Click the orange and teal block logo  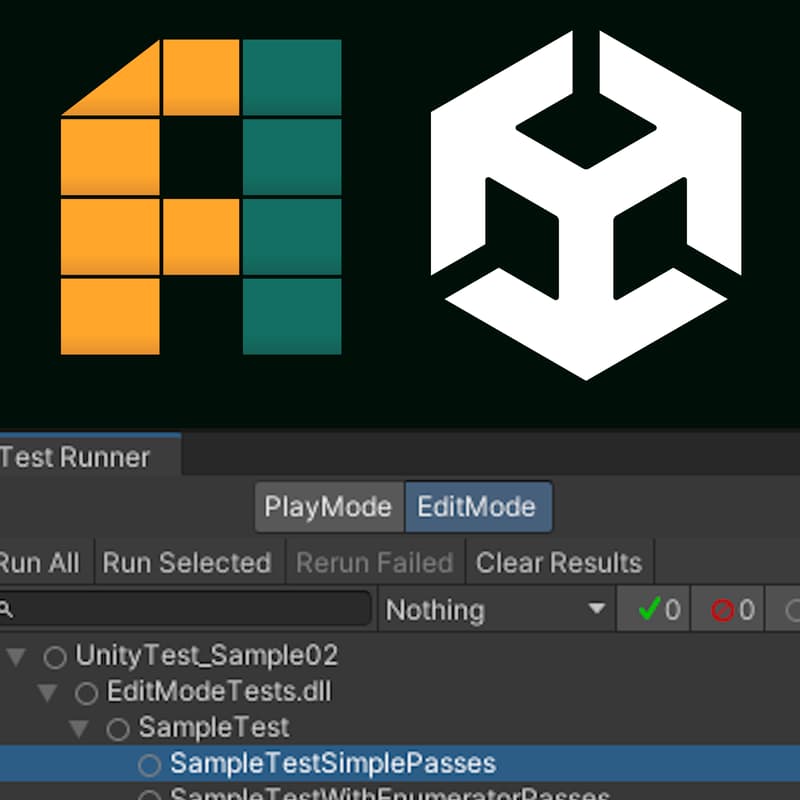click(201, 196)
